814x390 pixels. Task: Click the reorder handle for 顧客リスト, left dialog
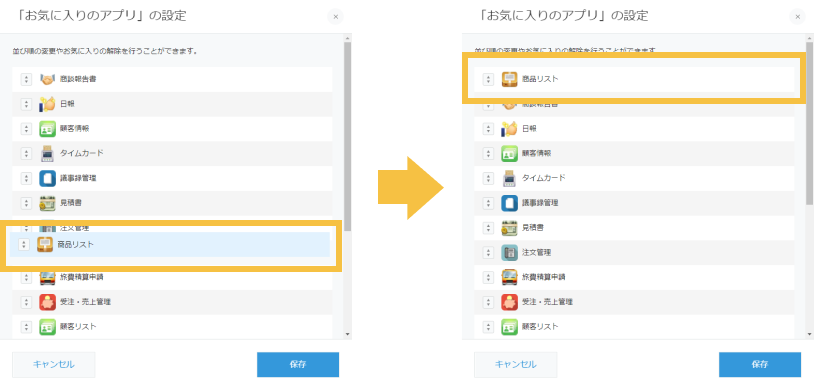click(x=26, y=327)
